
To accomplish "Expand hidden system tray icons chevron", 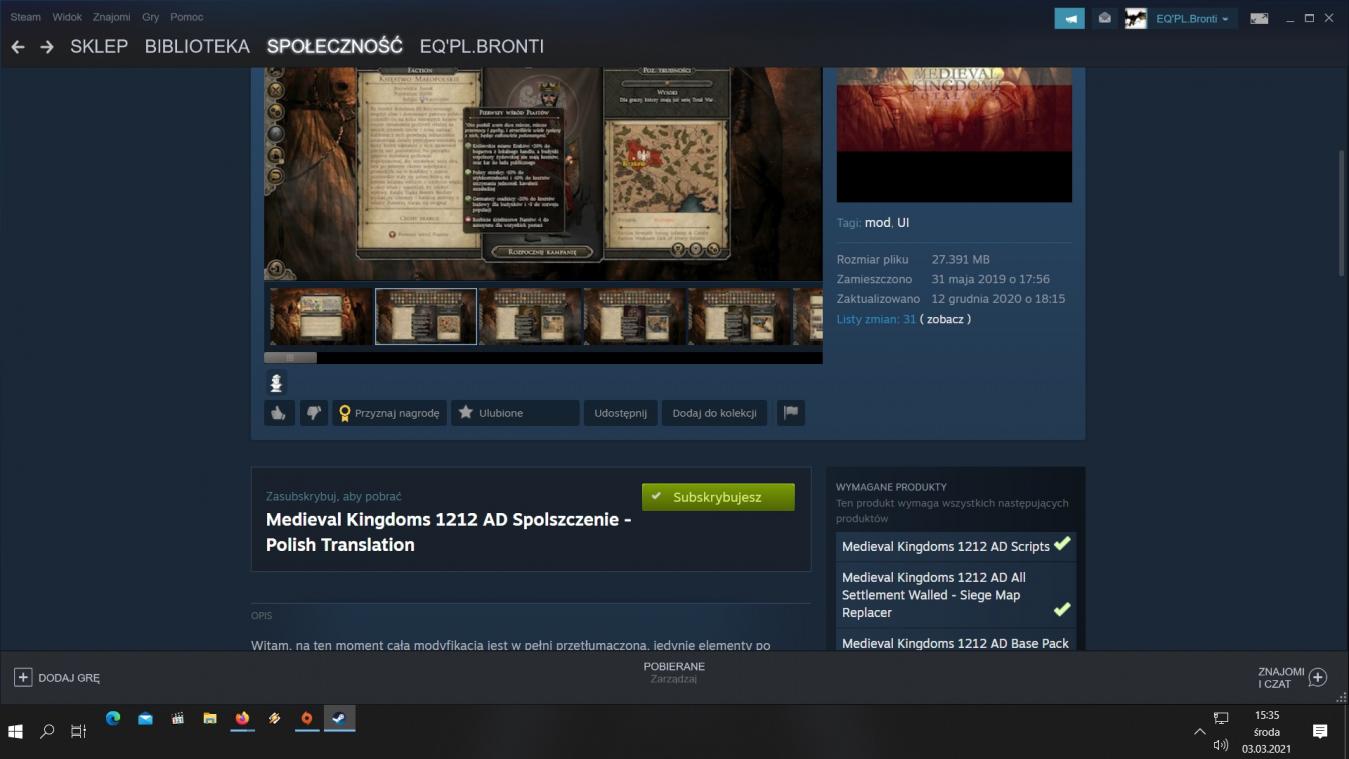I will tap(1200, 732).
